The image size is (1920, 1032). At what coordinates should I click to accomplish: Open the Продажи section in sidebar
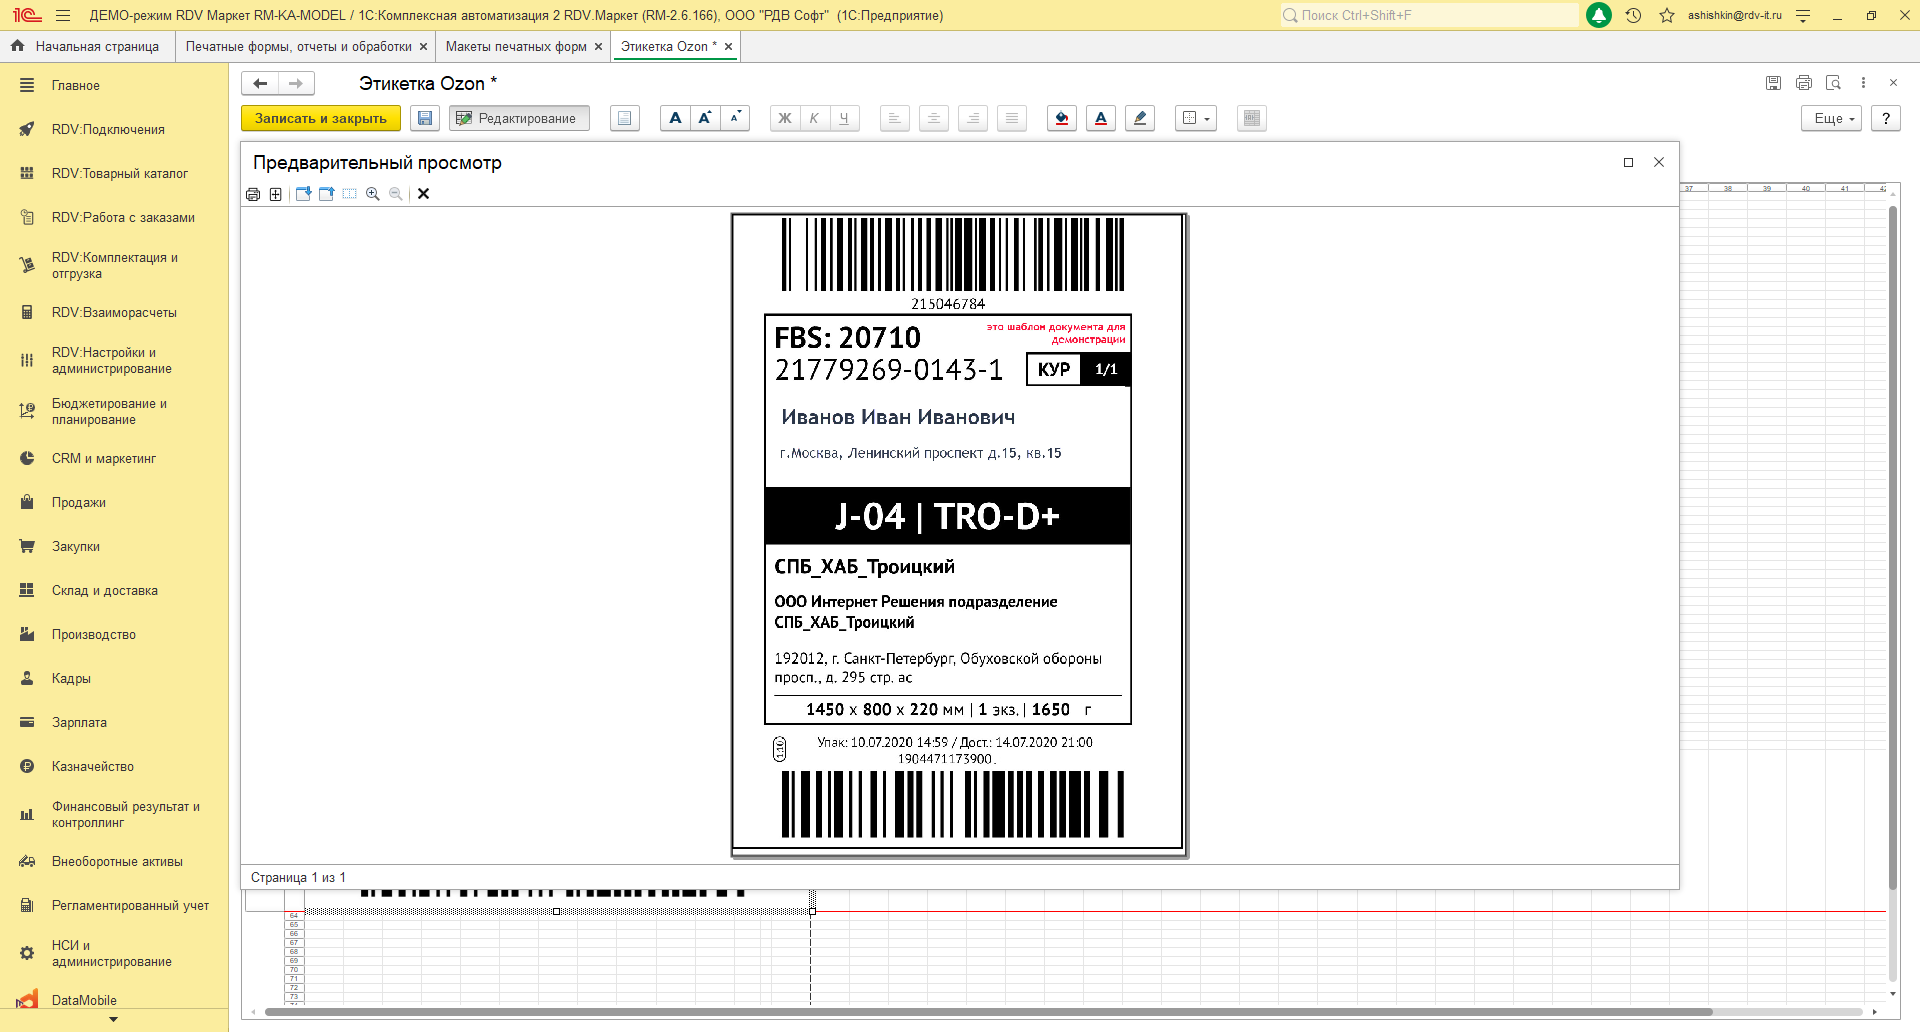[79, 502]
